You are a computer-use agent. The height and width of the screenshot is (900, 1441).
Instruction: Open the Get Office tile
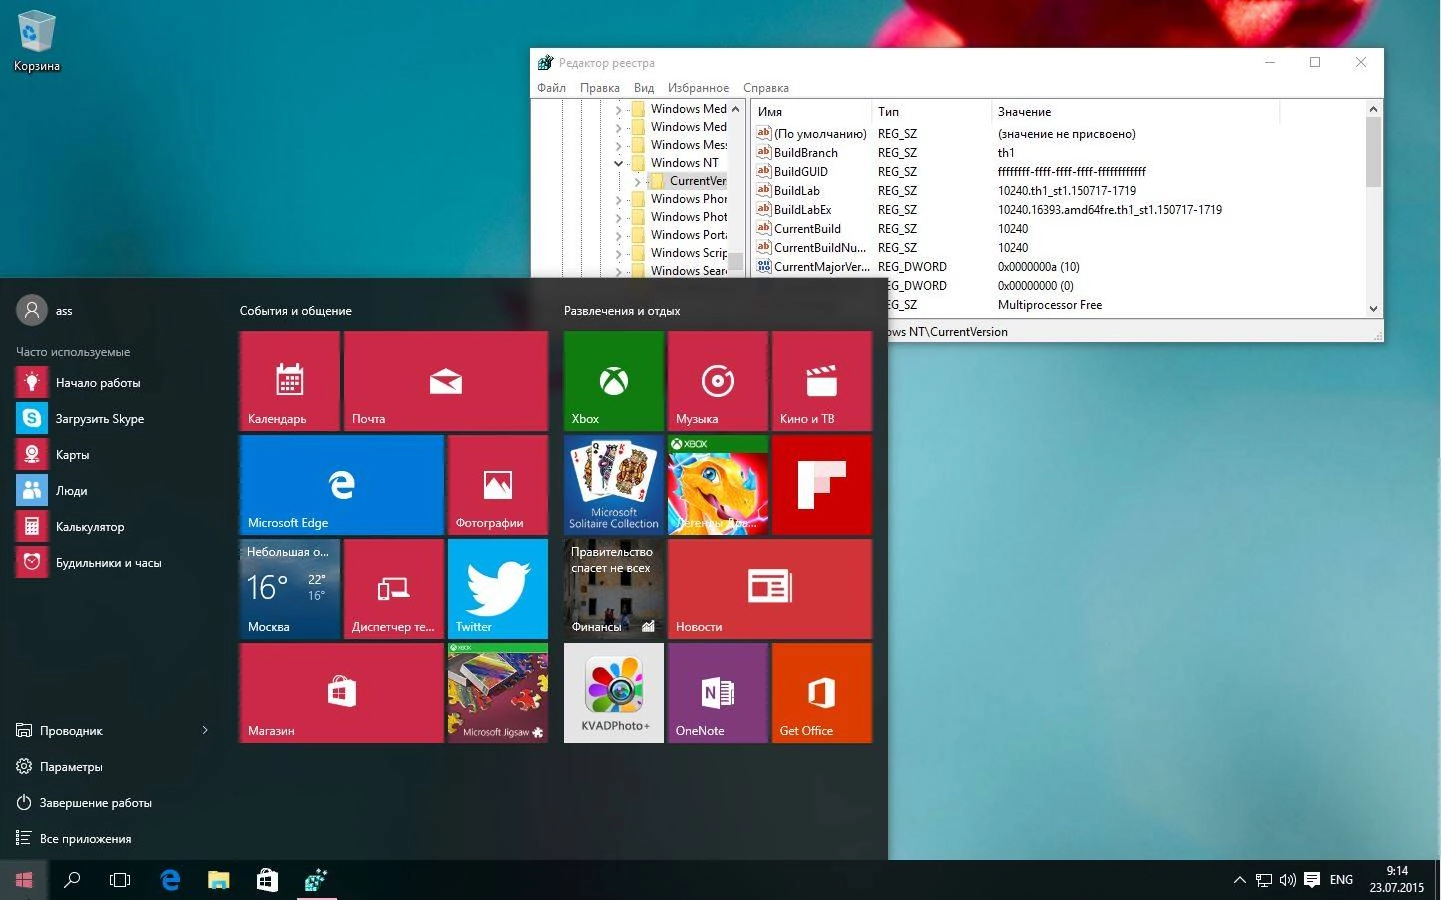point(822,693)
